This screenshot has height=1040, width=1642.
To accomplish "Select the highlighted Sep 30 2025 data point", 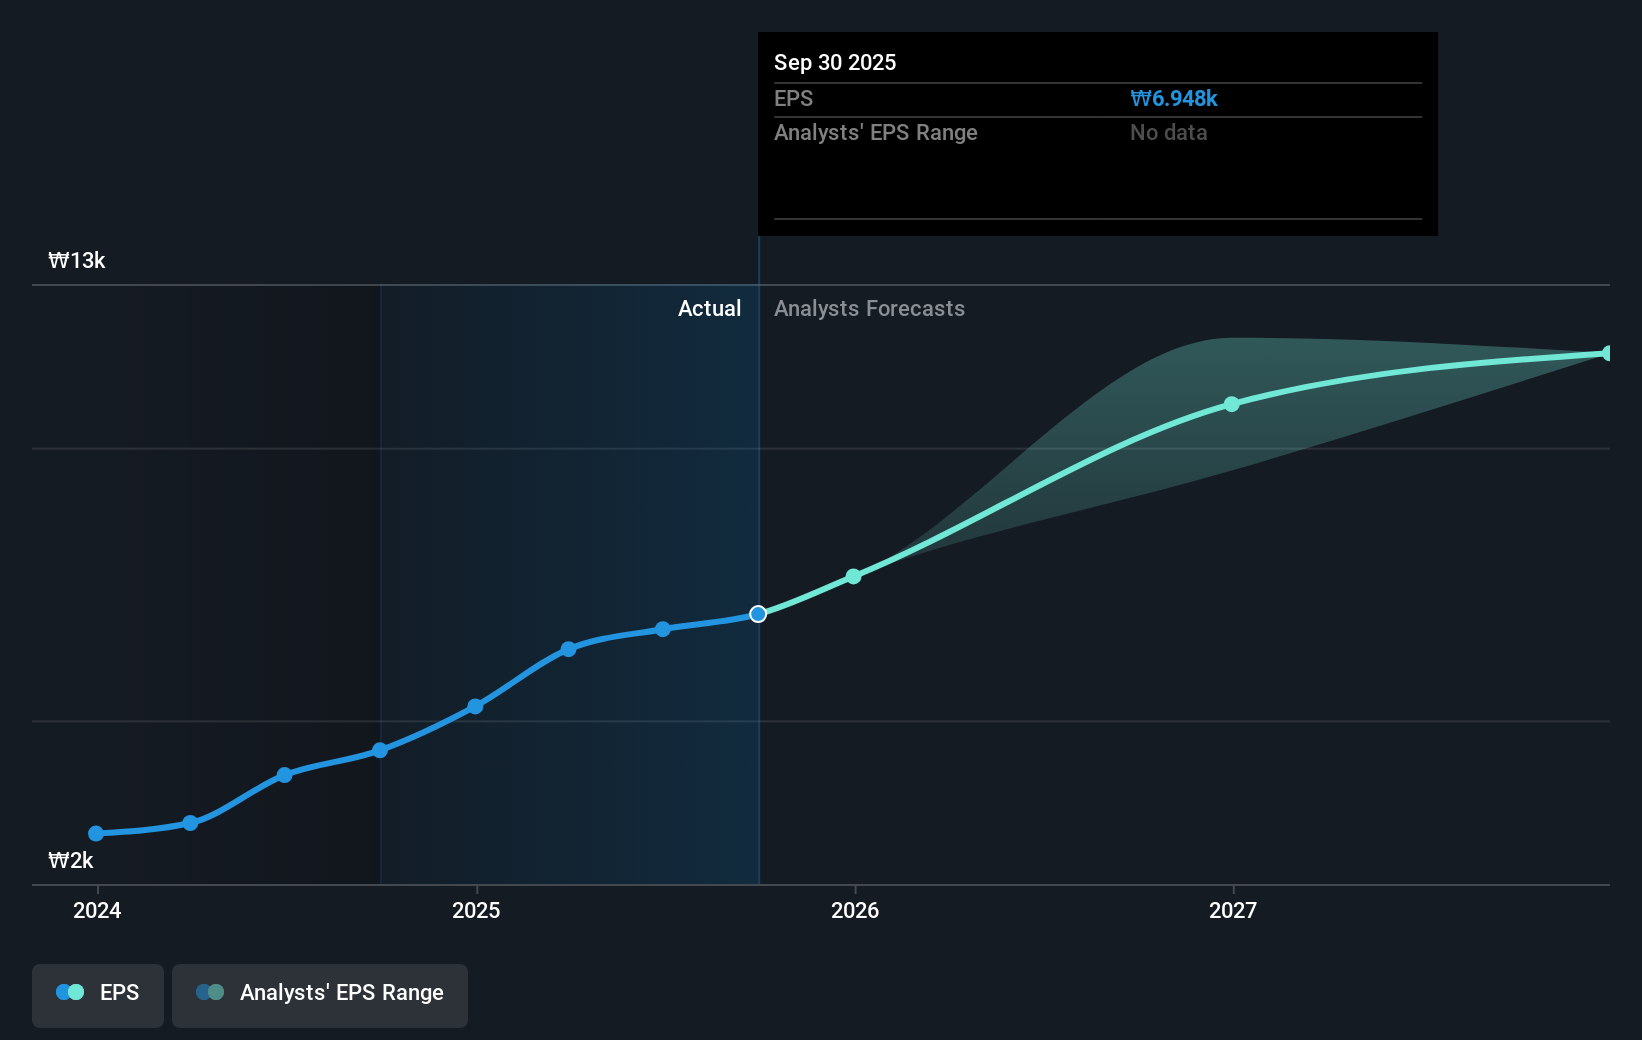I will pos(758,614).
